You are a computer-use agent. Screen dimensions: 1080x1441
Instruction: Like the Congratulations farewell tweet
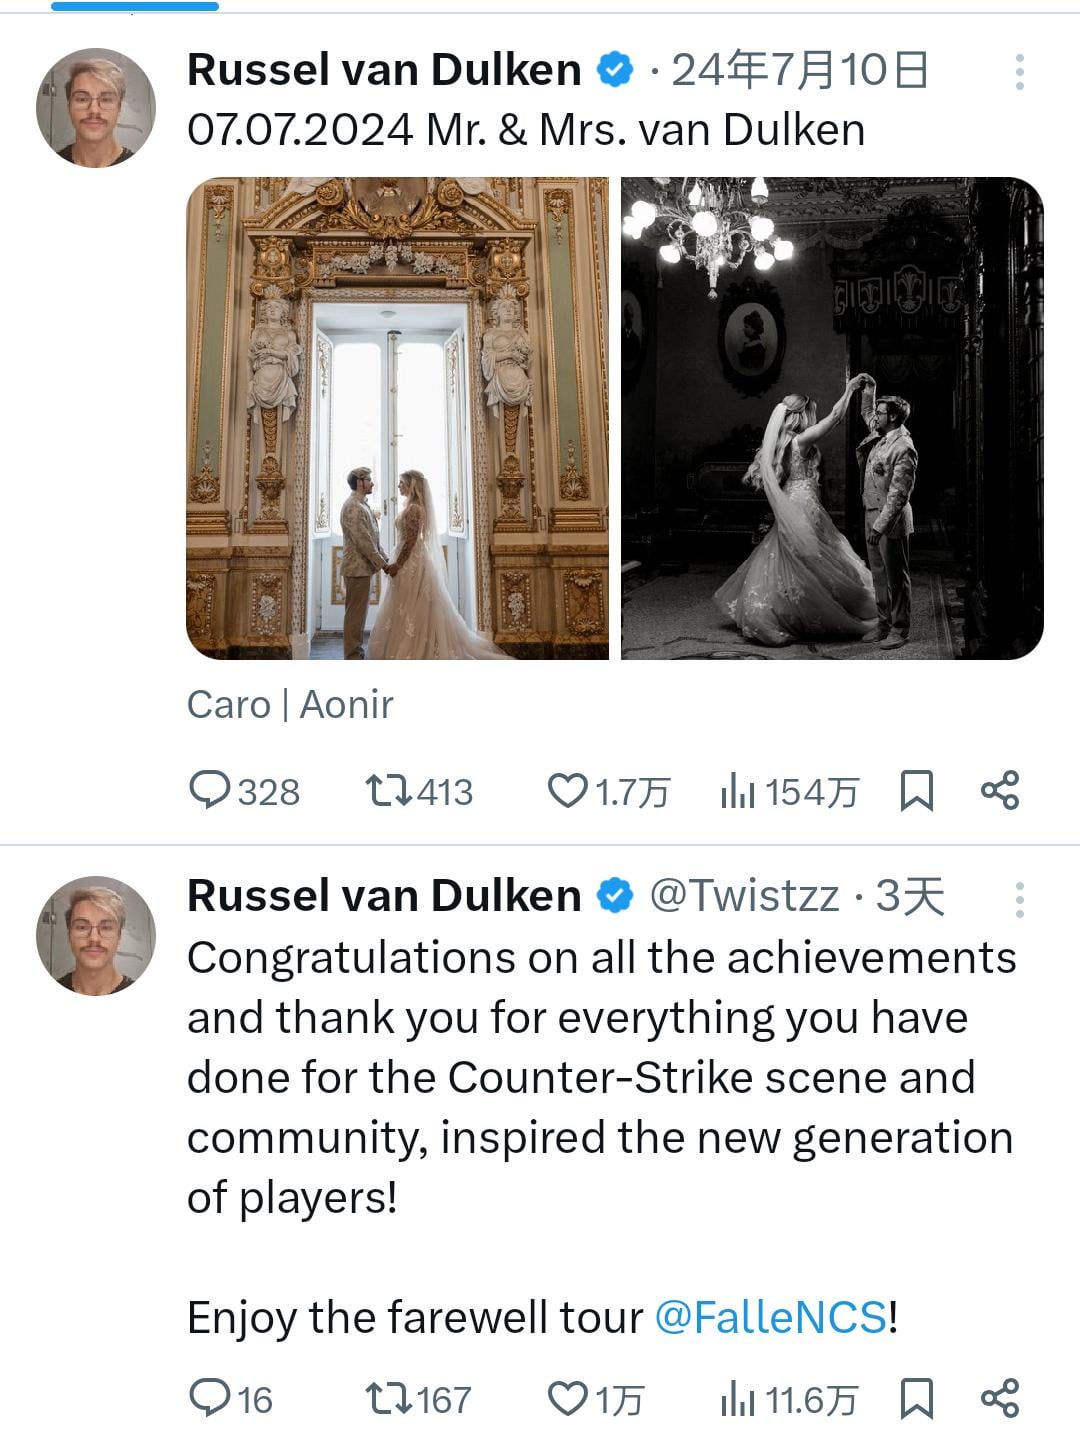coord(568,1397)
